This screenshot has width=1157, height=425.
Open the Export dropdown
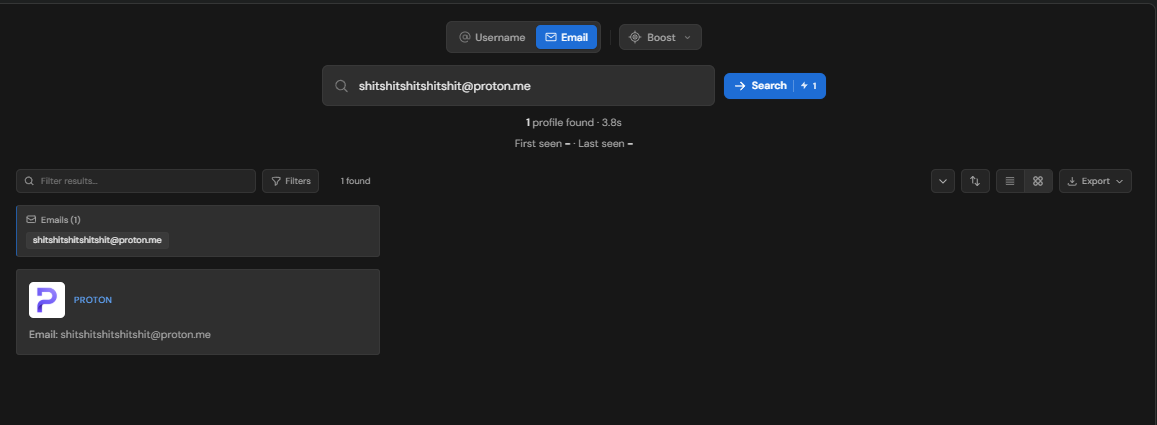pyautogui.click(x=1095, y=181)
